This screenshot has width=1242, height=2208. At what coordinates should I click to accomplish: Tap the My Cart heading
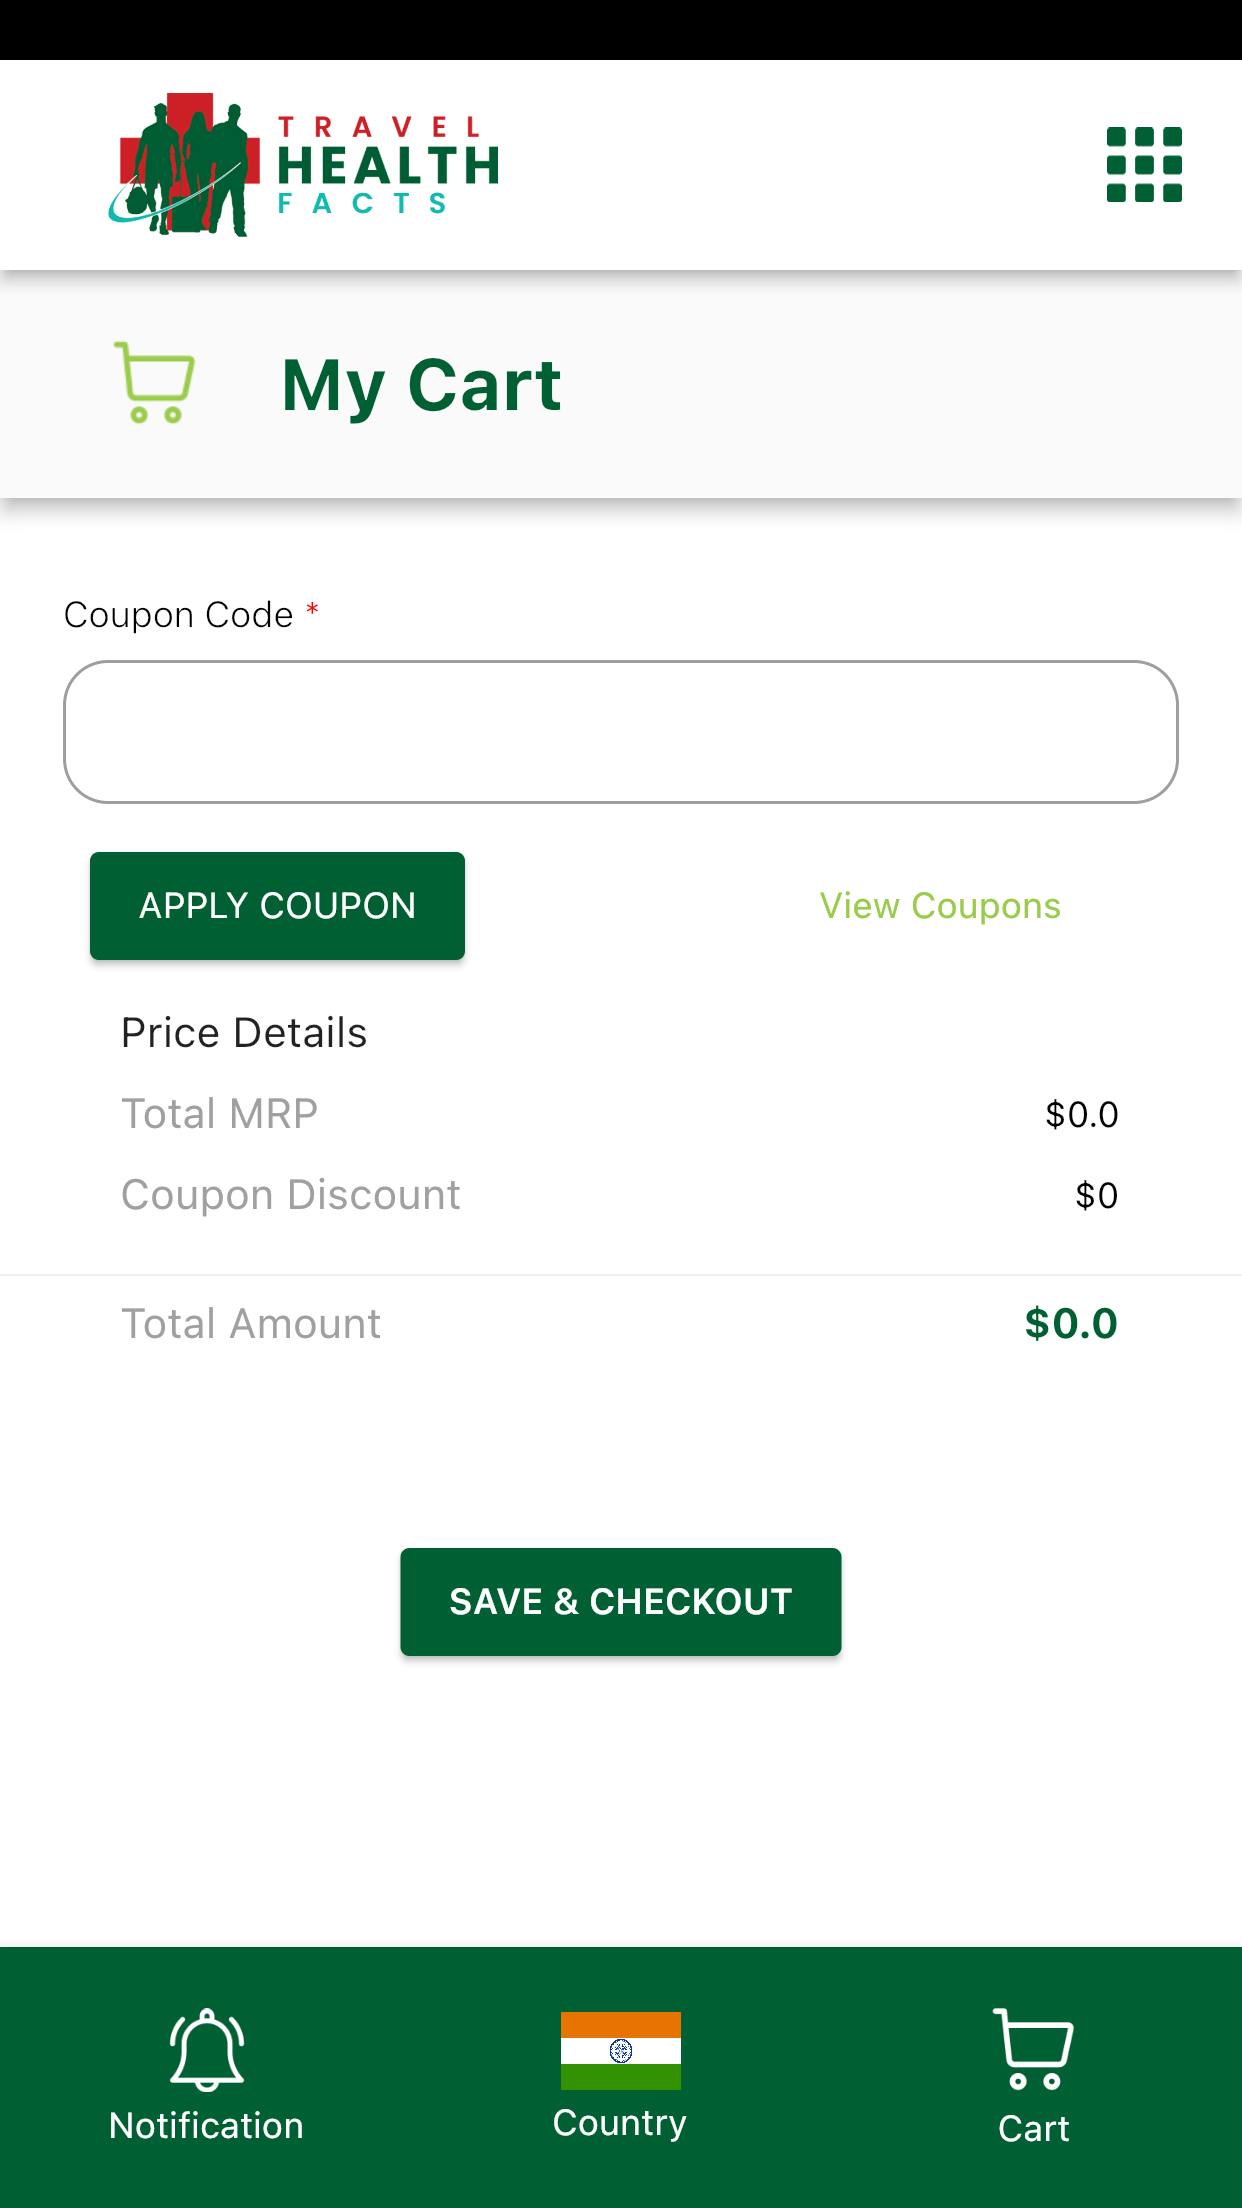(x=421, y=386)
